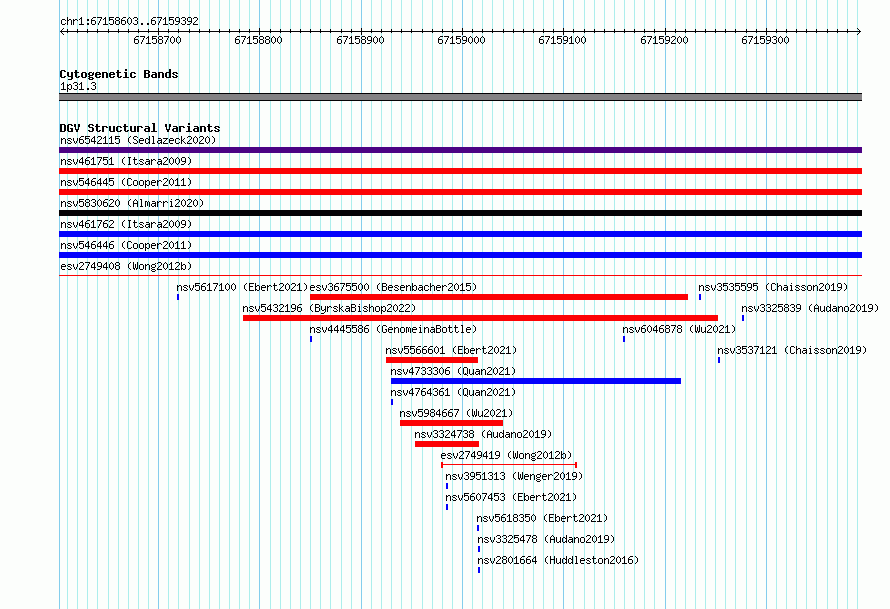Image resolution: width=890 pixels, height=609 pixels.
Task: Click the DGV Structural Variants track title
Action: pos(140,128)
